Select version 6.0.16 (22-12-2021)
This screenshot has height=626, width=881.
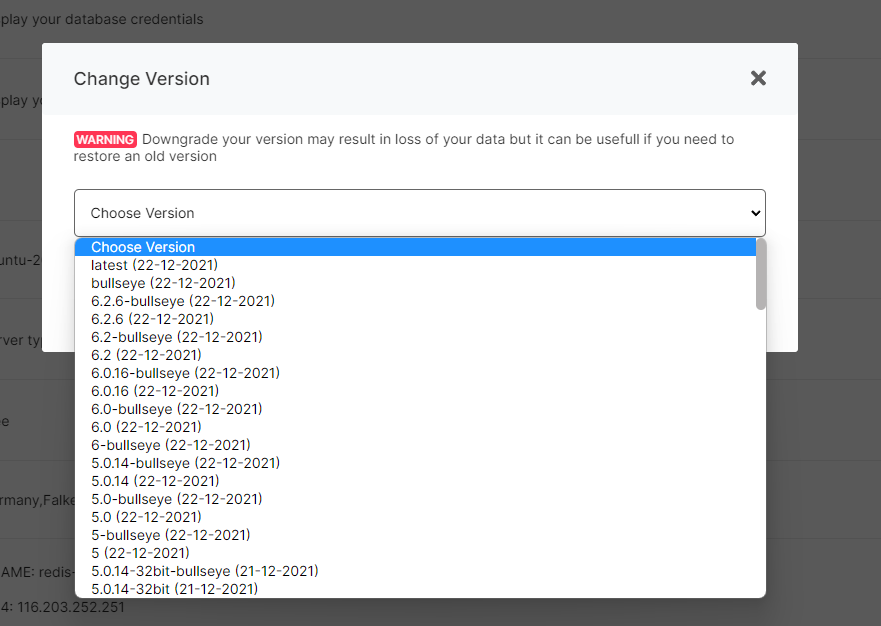pyautogui.click(x=155, y=391)
